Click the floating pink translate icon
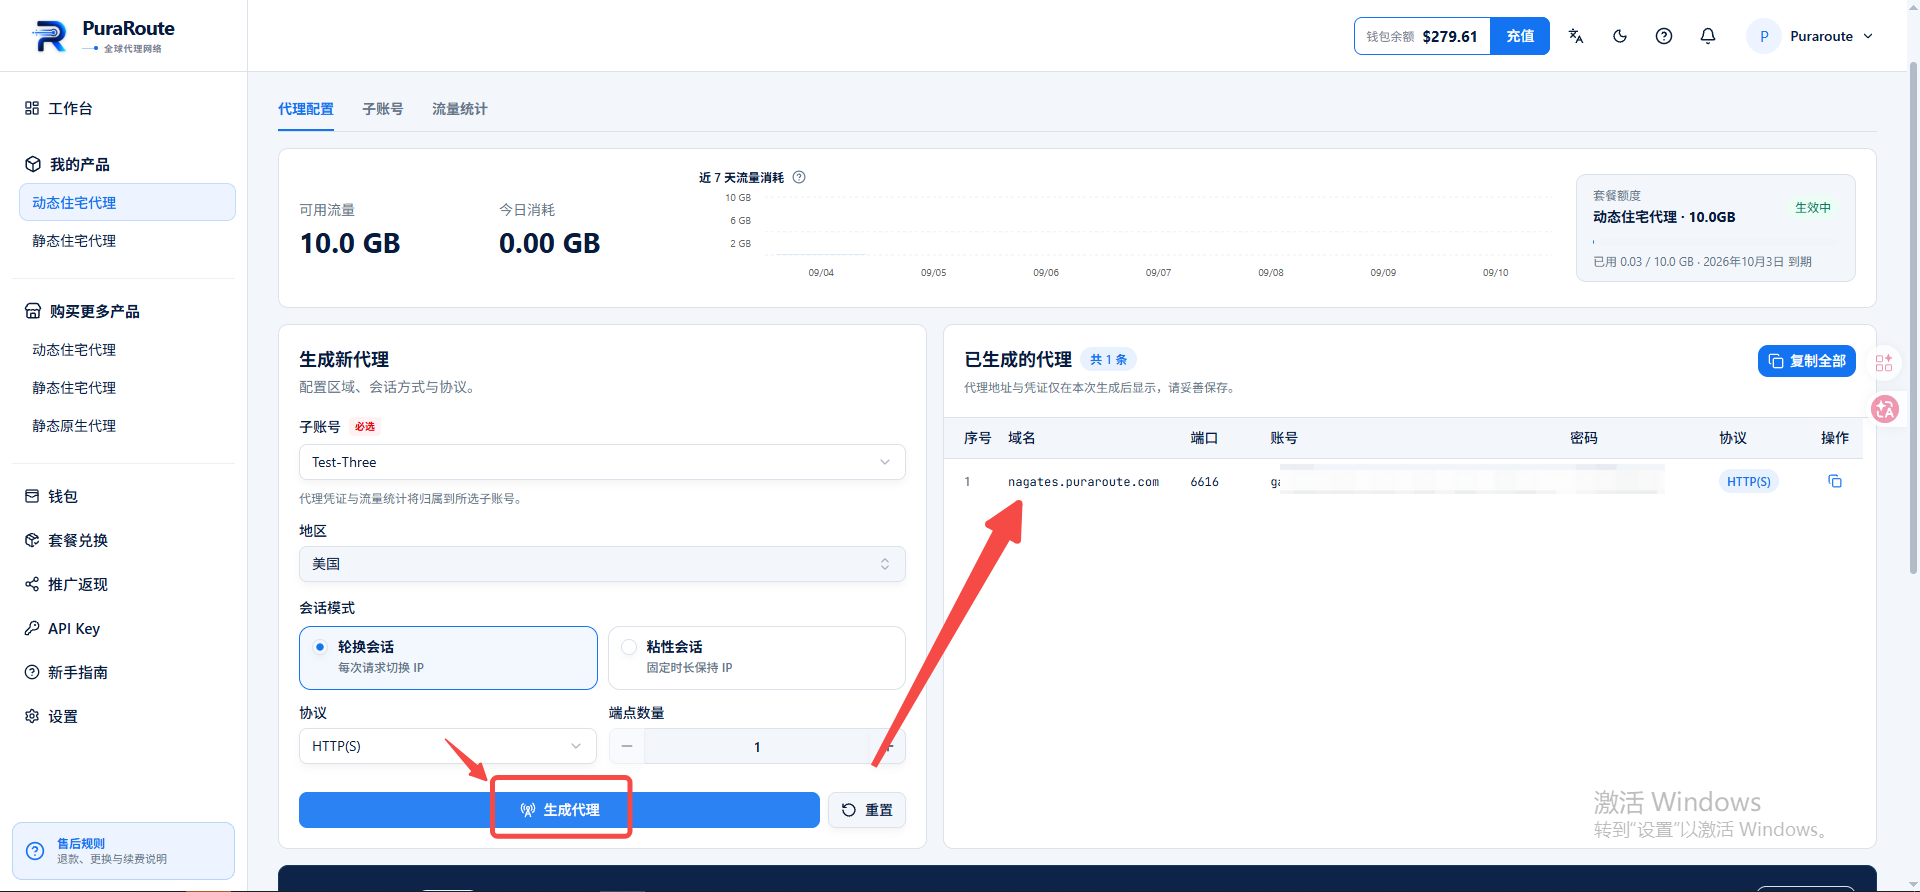 [1885, 409]
